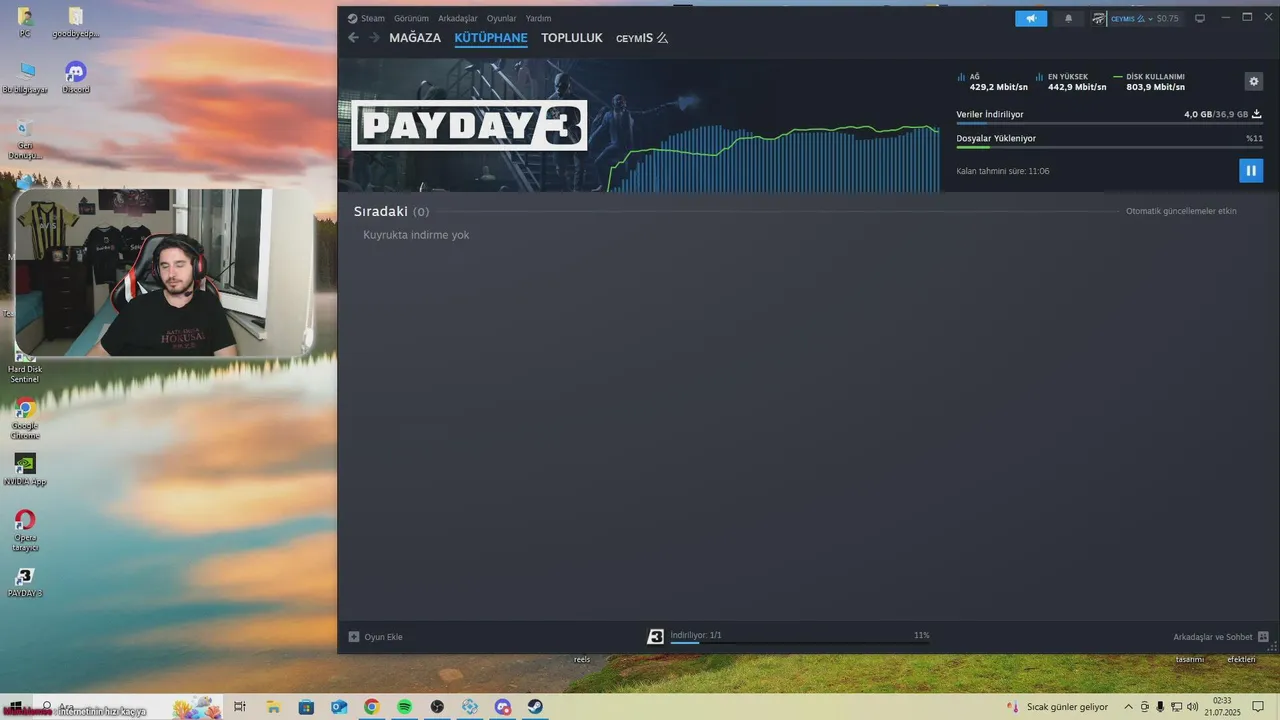Open the clock showing 02:33
Viewport: 1280px width, 720px height.
coord(1221,707)
